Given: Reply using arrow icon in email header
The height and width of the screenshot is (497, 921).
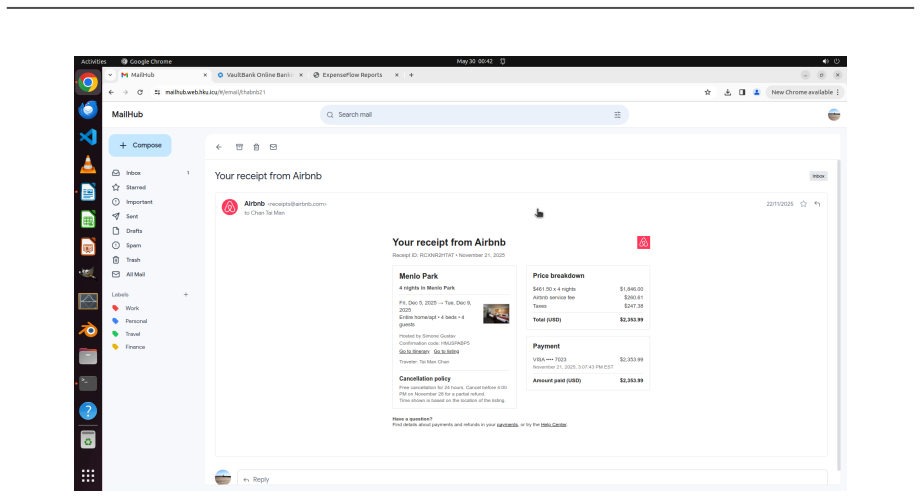Looking at the screenshot, I should 817,204.
